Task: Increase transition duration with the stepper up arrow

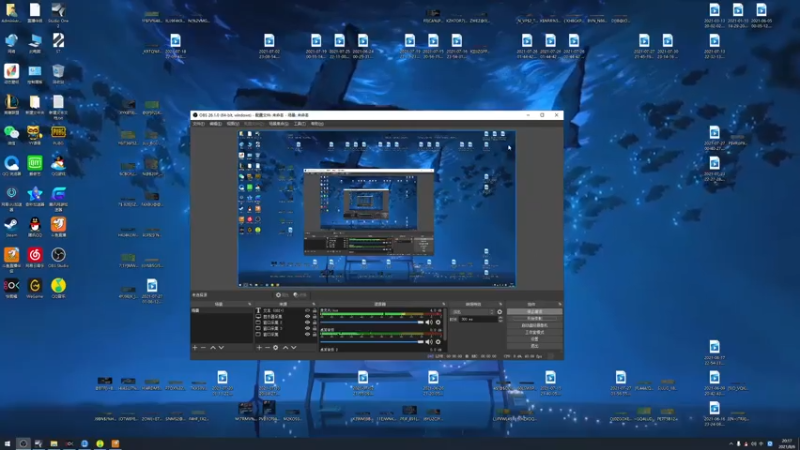Action: 501,317
